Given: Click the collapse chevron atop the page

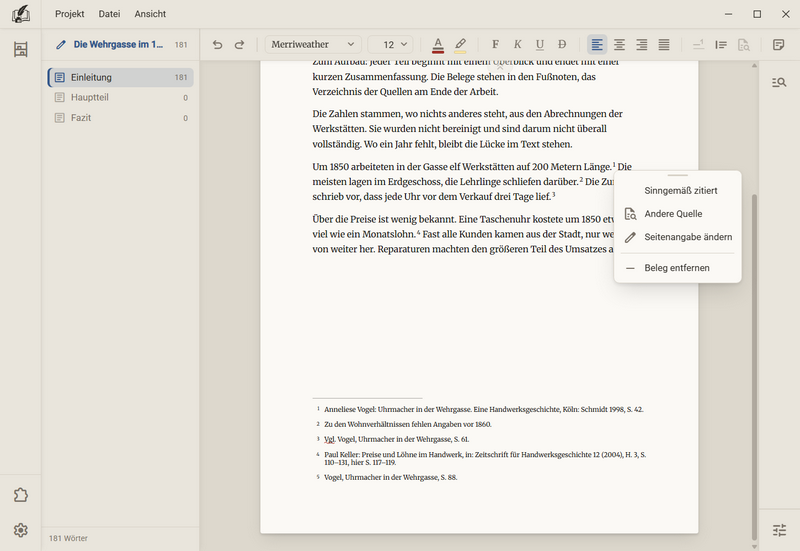Looking at the screenshot, I should pyautogui.click(x=500, y=66).
